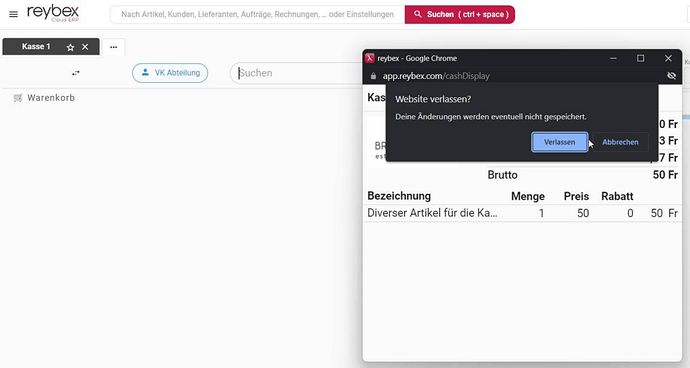Favorite the Kasse 1 tab with star
Screen dimensions: 690x368
[x=70, y=47]
